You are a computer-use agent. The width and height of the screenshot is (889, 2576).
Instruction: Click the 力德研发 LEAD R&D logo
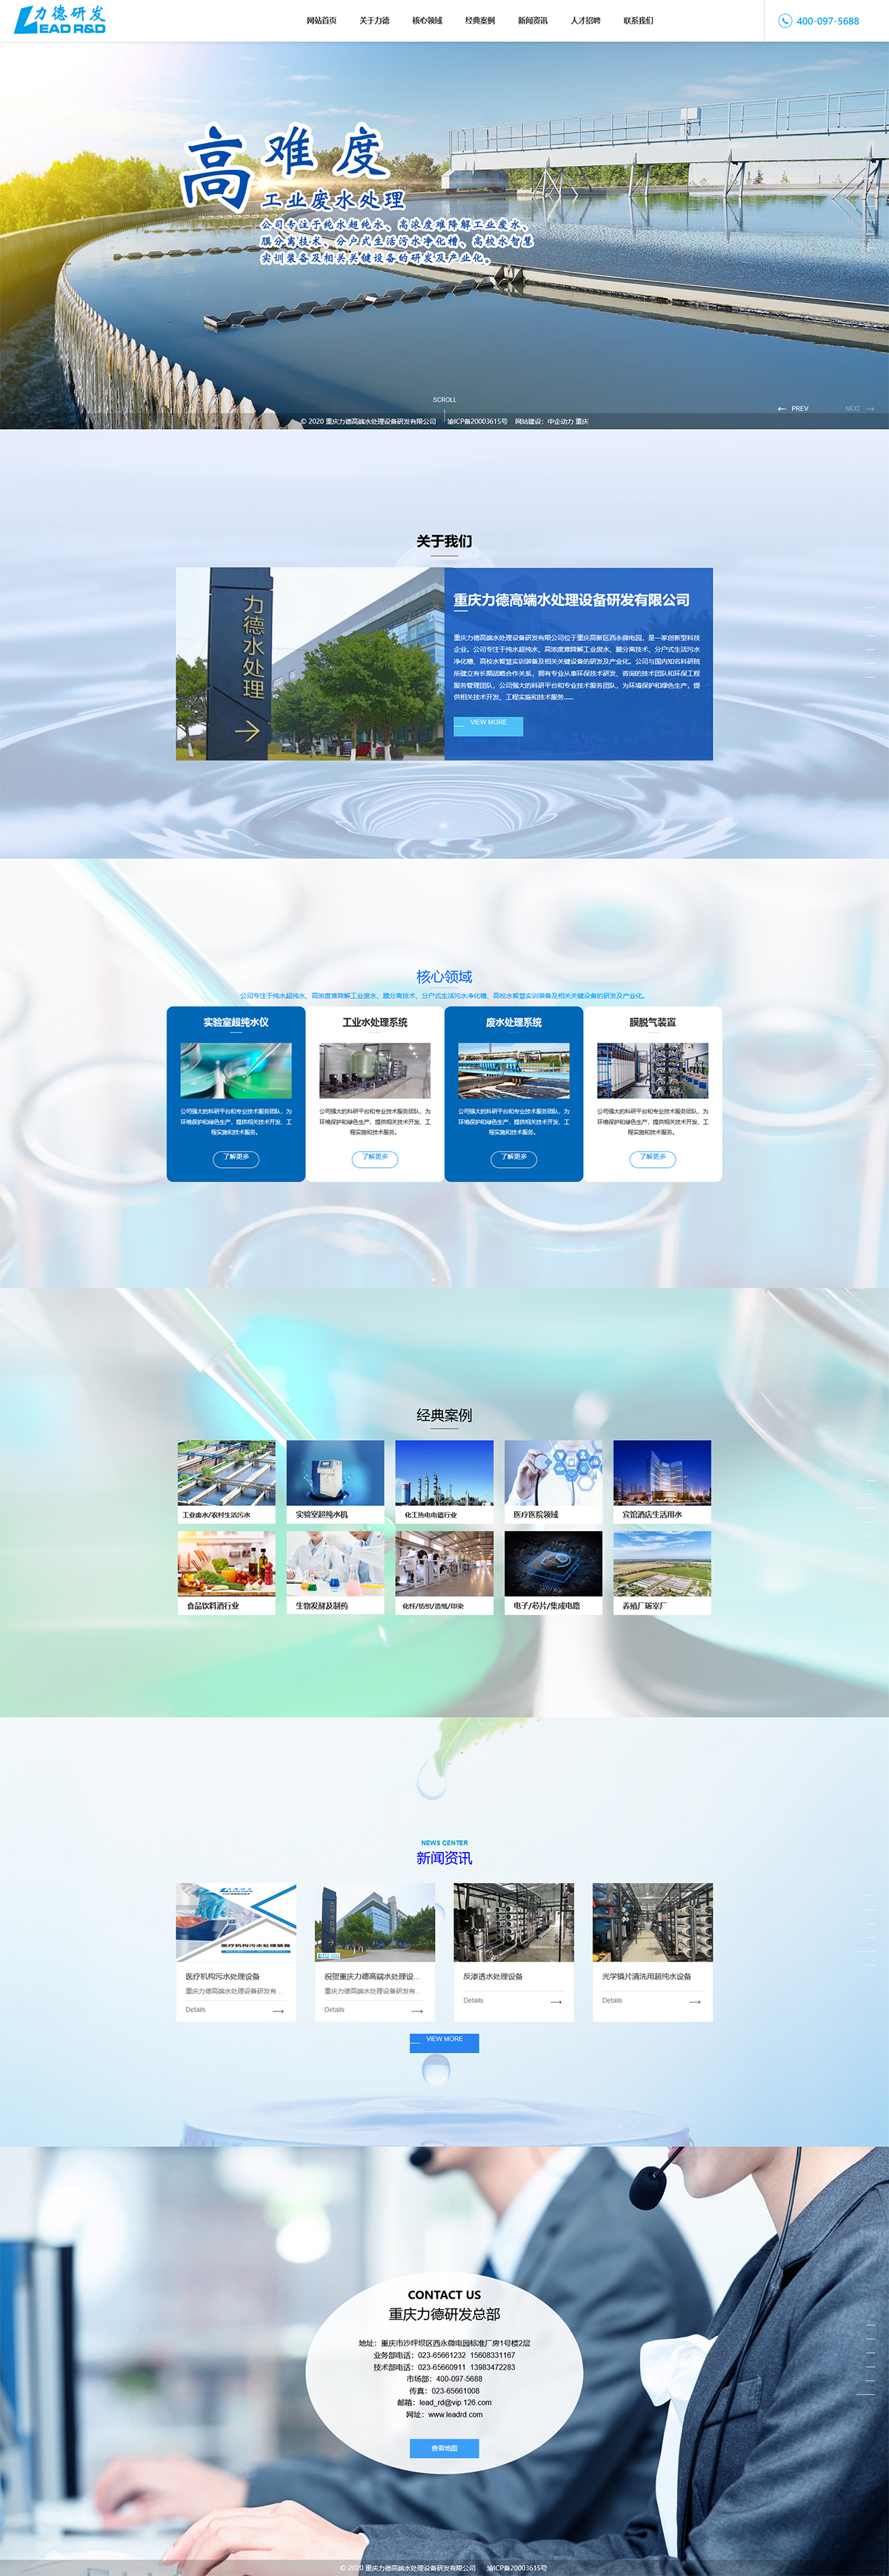60,19
